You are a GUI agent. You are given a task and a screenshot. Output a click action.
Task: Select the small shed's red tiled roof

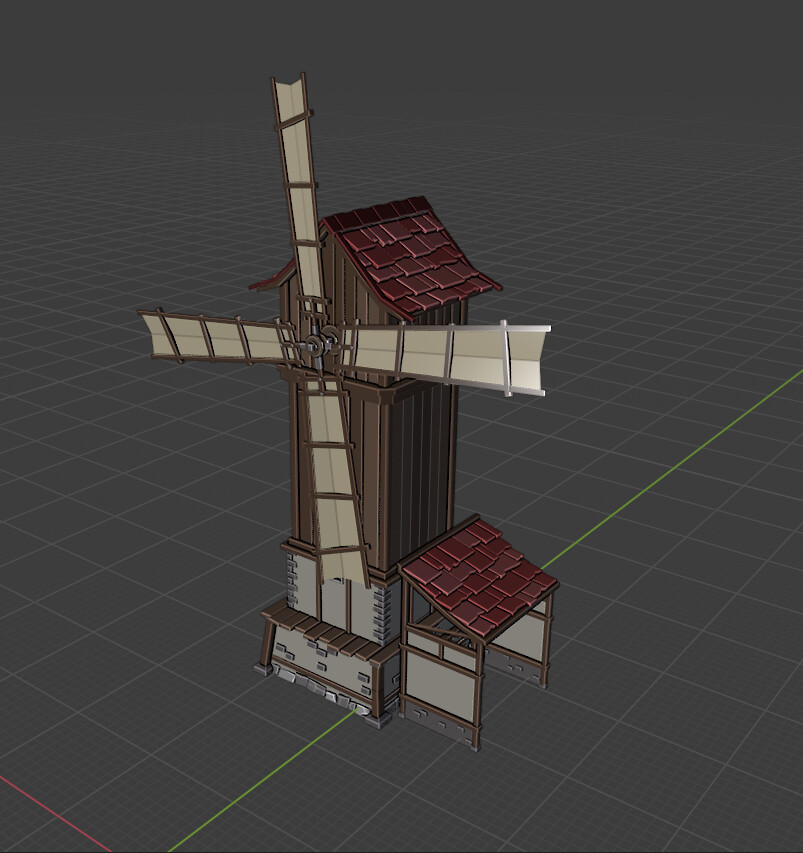tap(481, 574)
